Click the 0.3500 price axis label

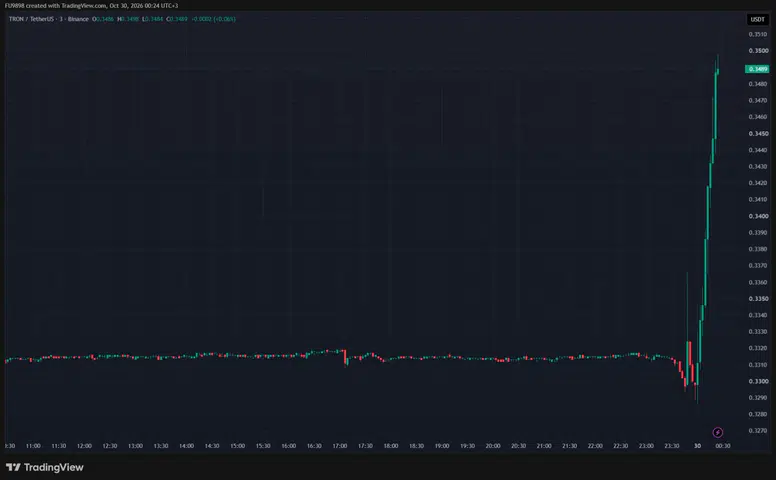click(x=758, y=50)
